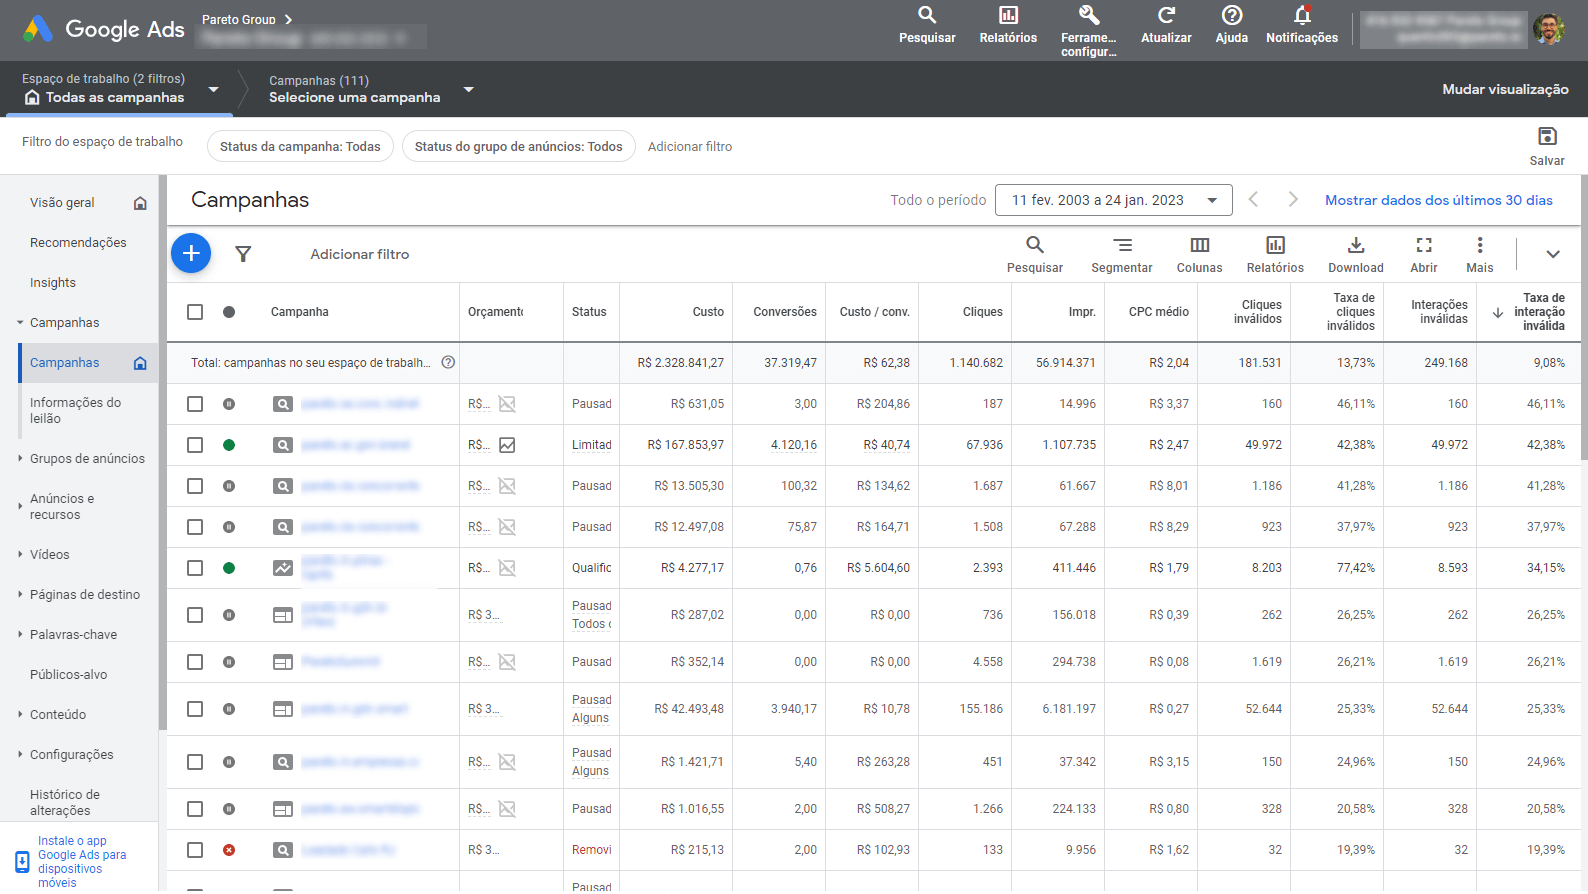The width and height of the screenshot is (1588, 894).
Task: Click the Status da campanha: Todas chip
Action: click(x=300, y=146)
